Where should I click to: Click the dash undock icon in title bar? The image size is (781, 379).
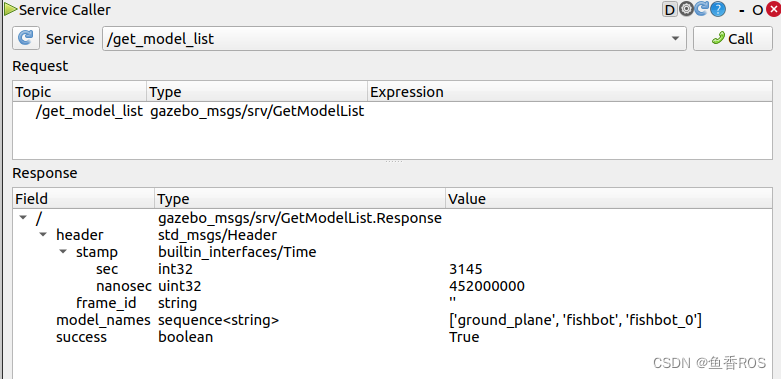click(x=742, y=10)
